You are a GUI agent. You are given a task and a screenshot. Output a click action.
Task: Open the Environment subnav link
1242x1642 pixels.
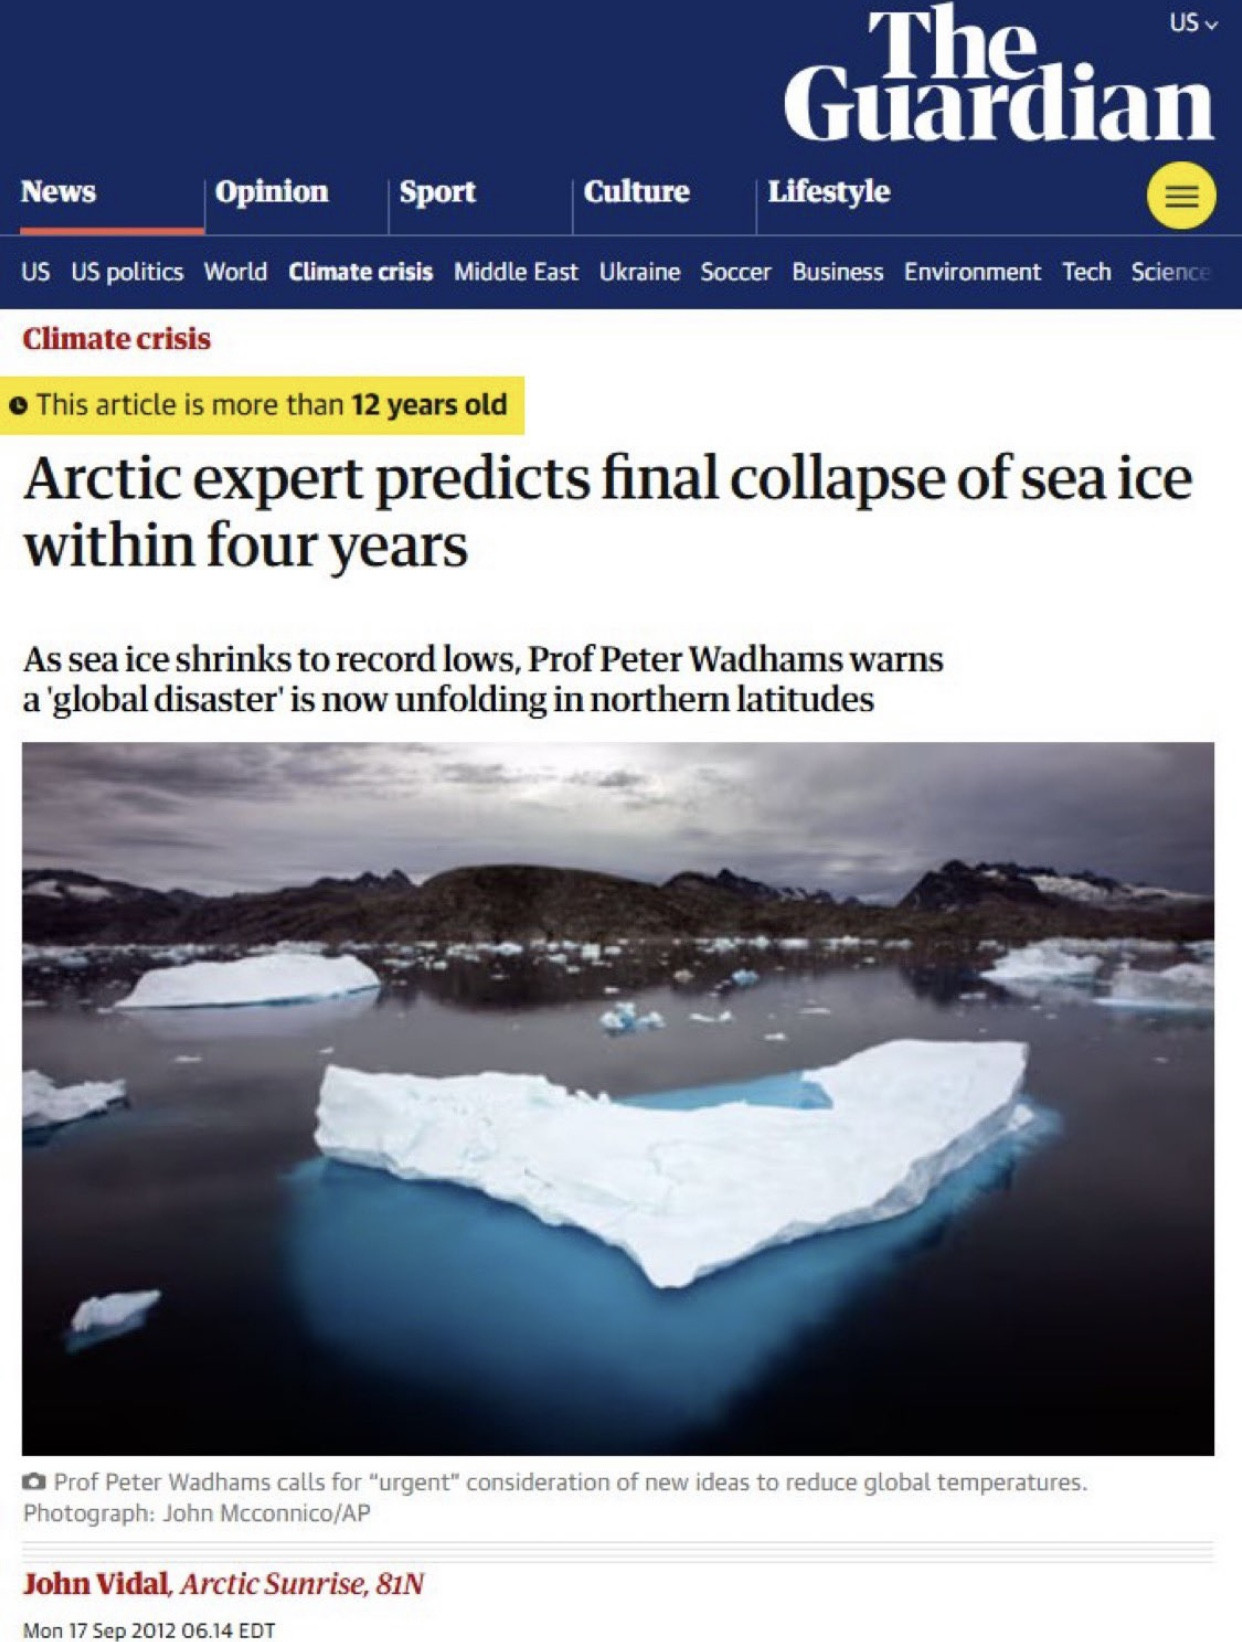973,272
